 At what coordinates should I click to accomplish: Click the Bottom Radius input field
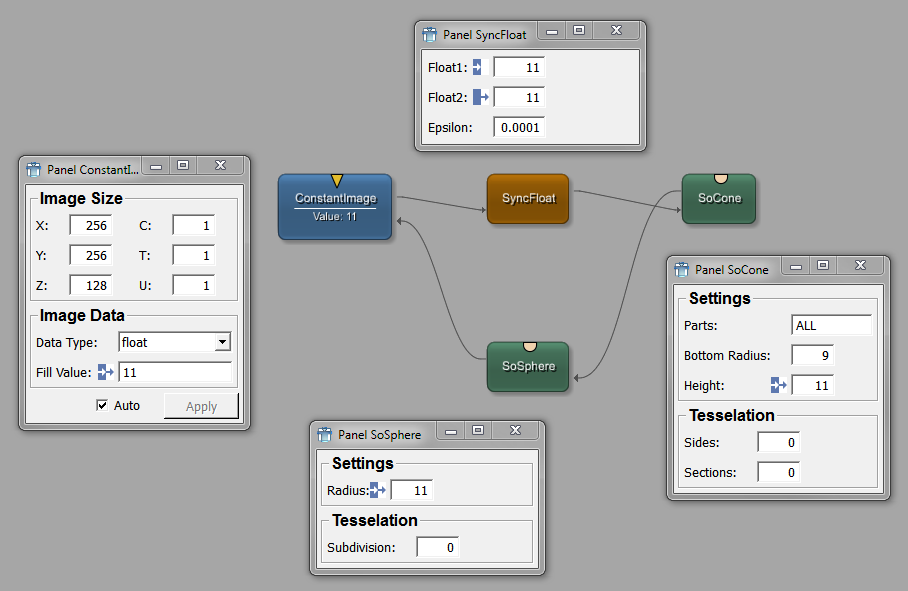point(812,355)
